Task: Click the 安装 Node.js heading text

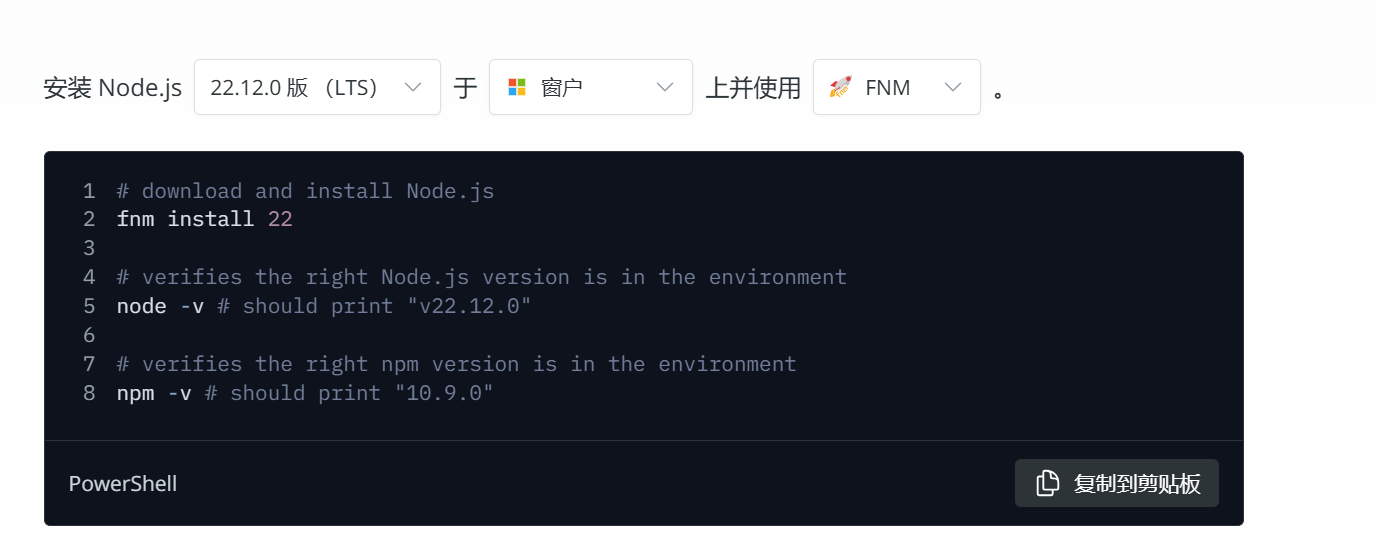Action: tap(113, 88)
